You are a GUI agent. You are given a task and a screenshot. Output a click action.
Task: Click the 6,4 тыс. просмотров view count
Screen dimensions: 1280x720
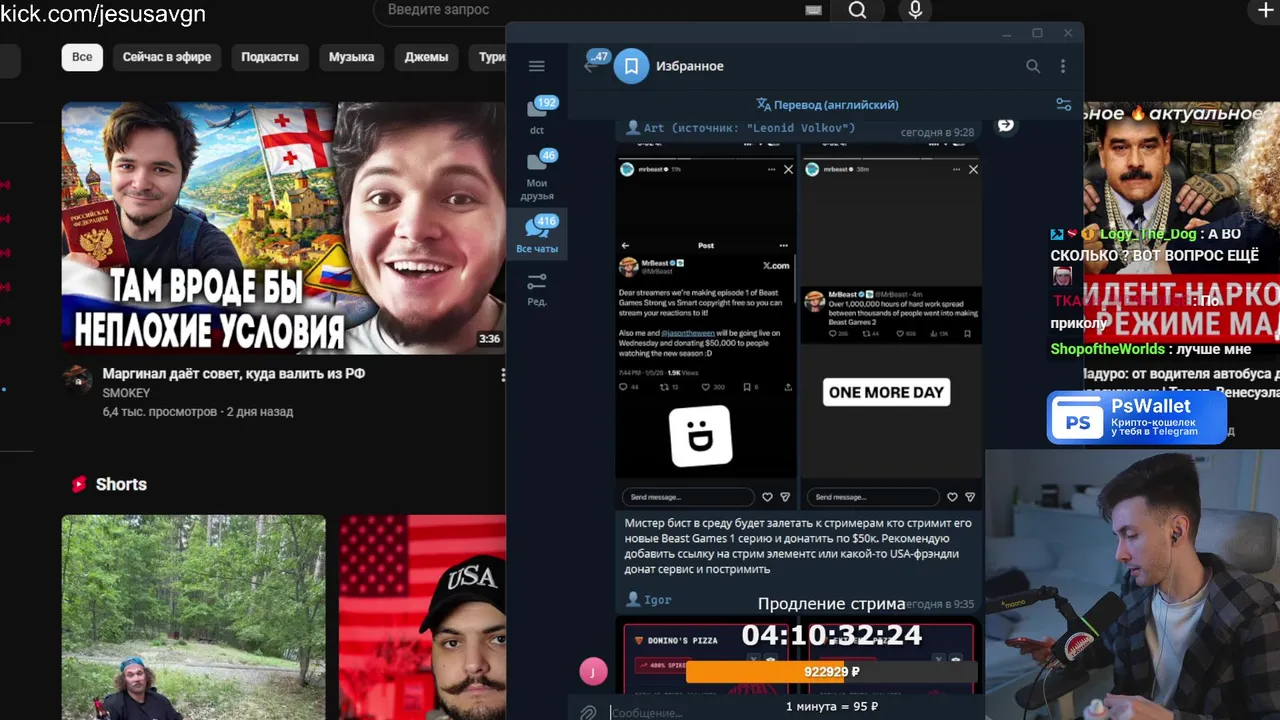point(159,411)
